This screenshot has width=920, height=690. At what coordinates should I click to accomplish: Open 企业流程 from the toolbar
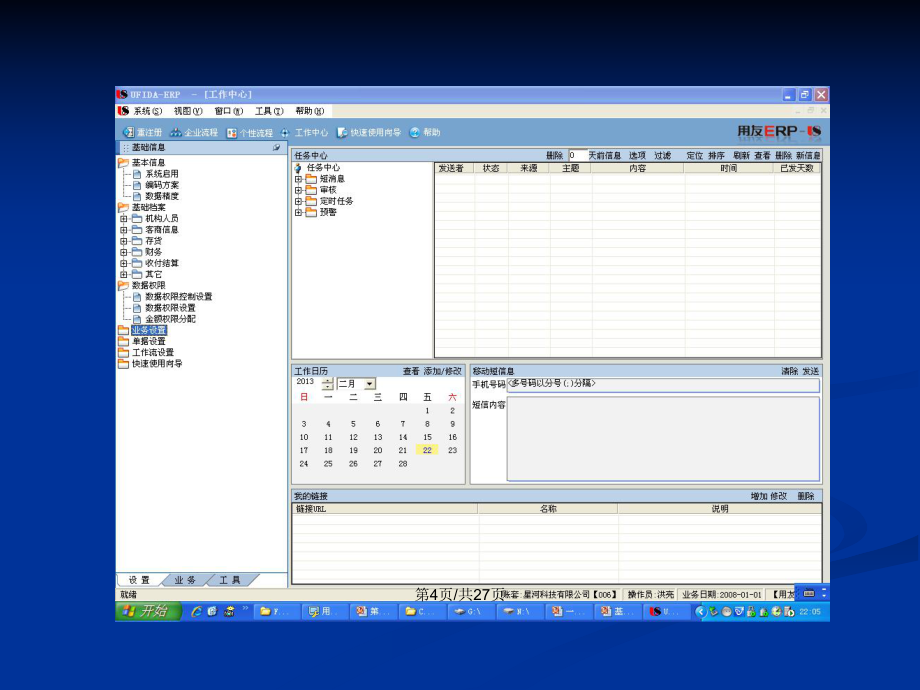(176, 132)
